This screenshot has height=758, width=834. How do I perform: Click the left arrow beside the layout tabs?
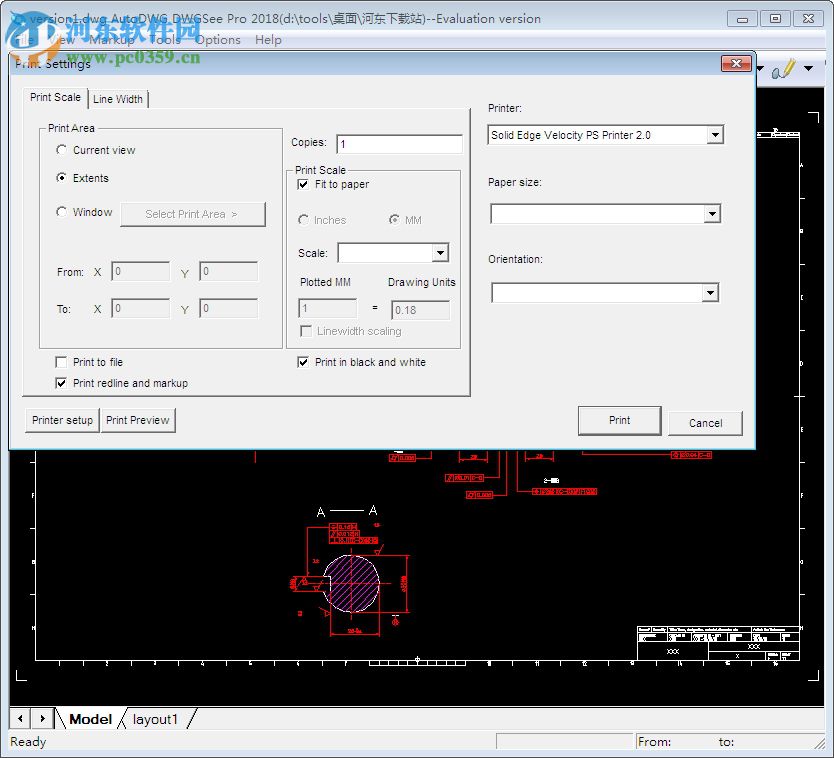19,718
